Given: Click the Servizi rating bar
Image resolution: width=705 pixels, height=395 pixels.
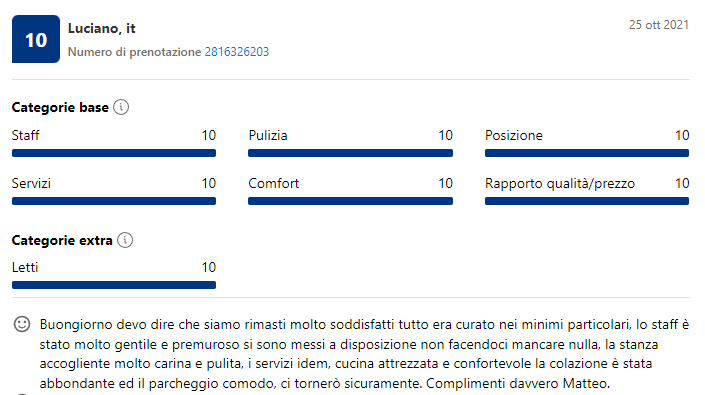Looking at the screenshot, I should [x=114, y=201].
